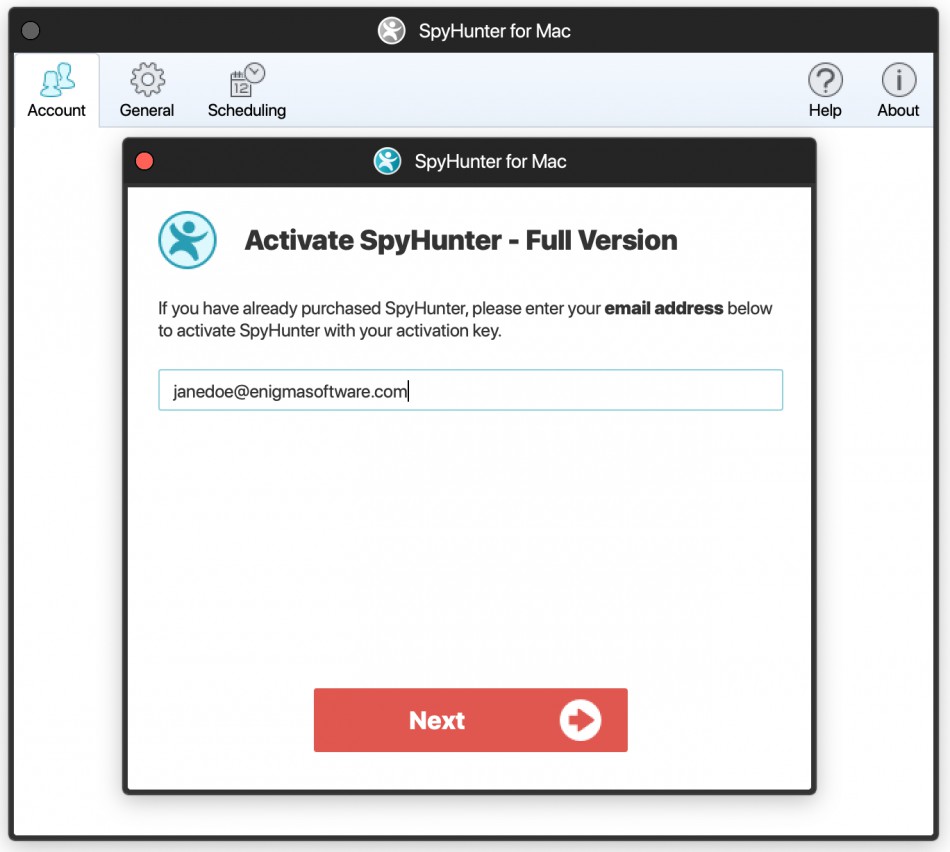Screen dimensions: 950x852
Task: Switch to the General tab label
Action: tap(147, 110)
